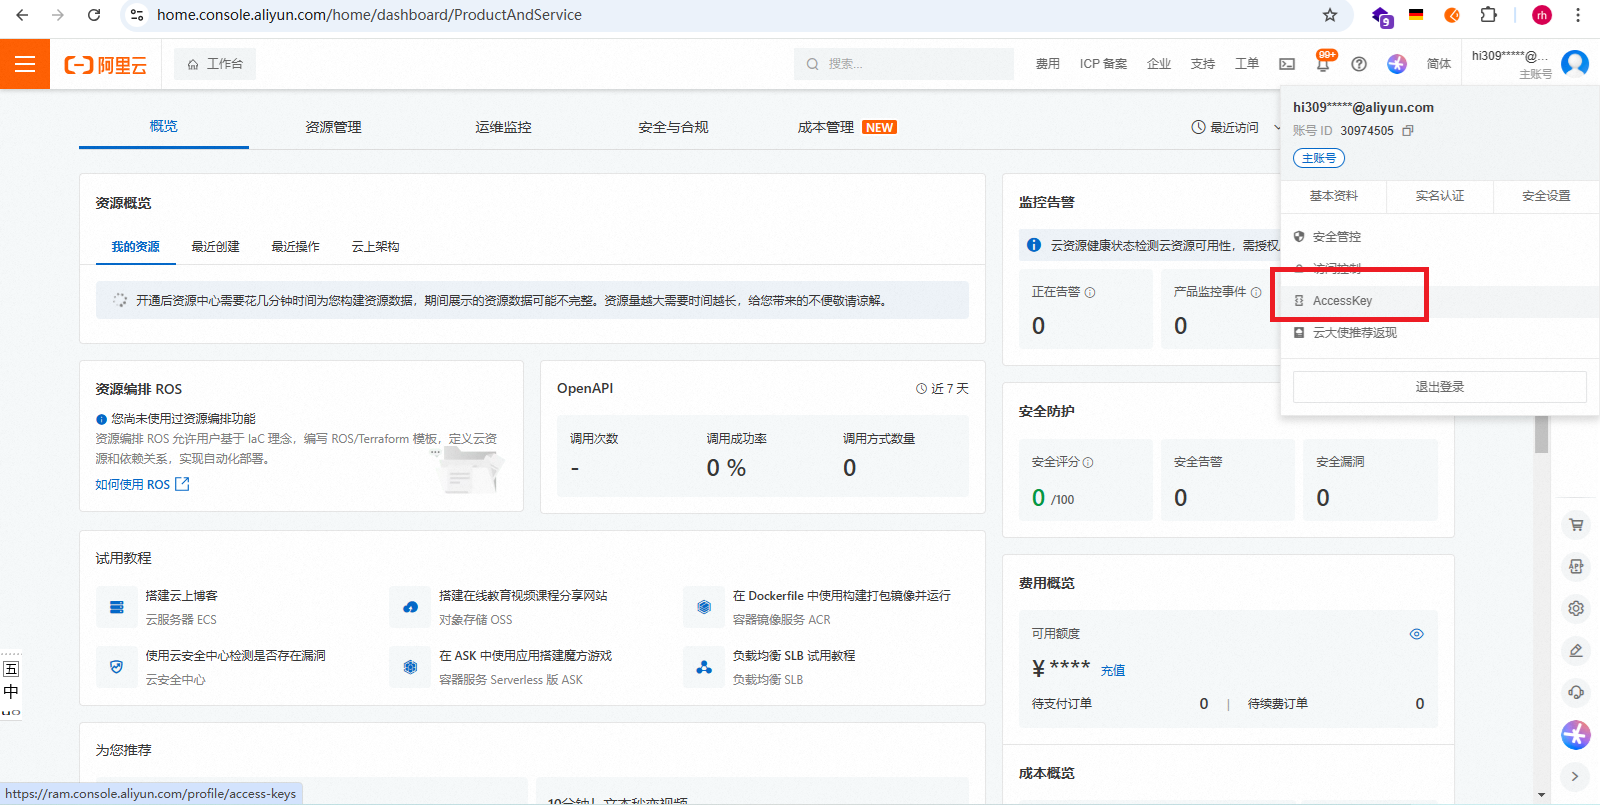This screenshot has width=1600, height=805.
Task: Open the customer support headset icon
Action: [x=1576, y=692]
